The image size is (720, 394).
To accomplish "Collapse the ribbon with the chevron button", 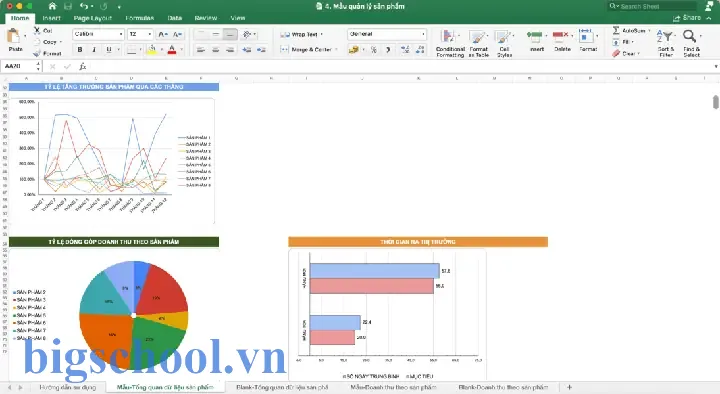I will 709,18.
